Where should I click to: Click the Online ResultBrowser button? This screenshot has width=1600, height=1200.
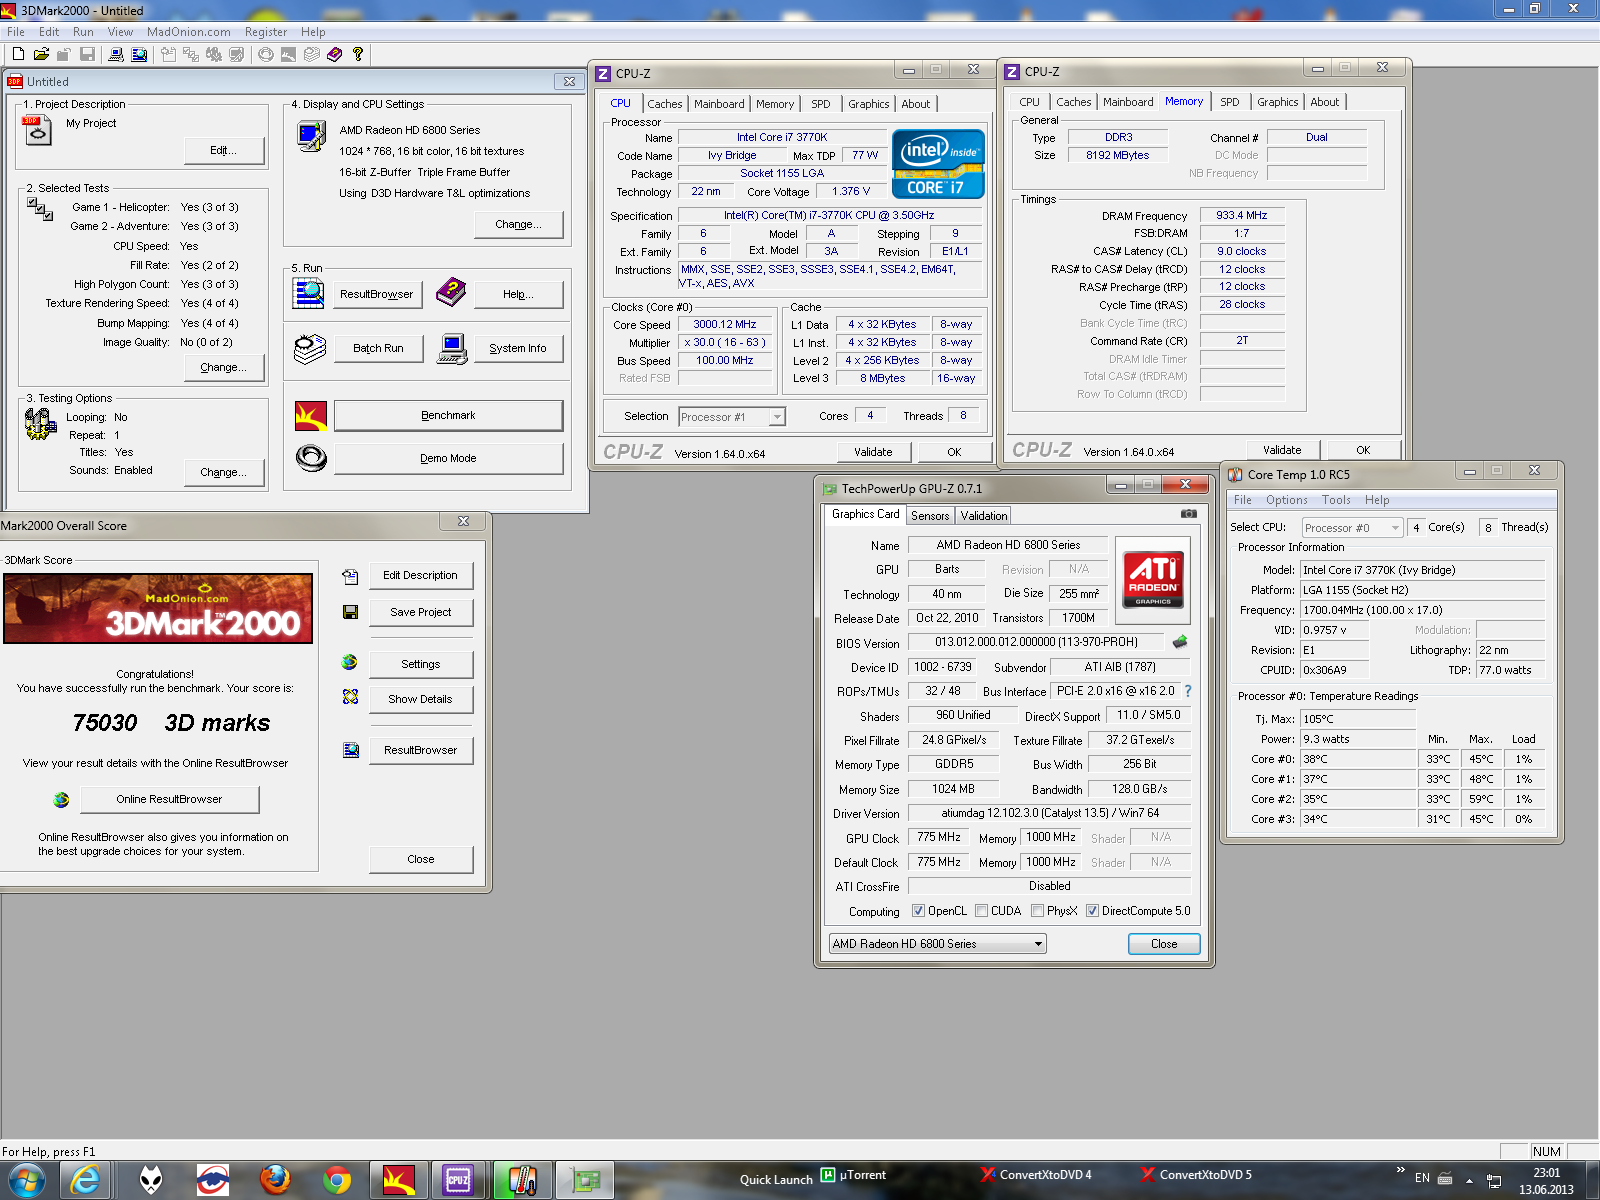[169, 799]
